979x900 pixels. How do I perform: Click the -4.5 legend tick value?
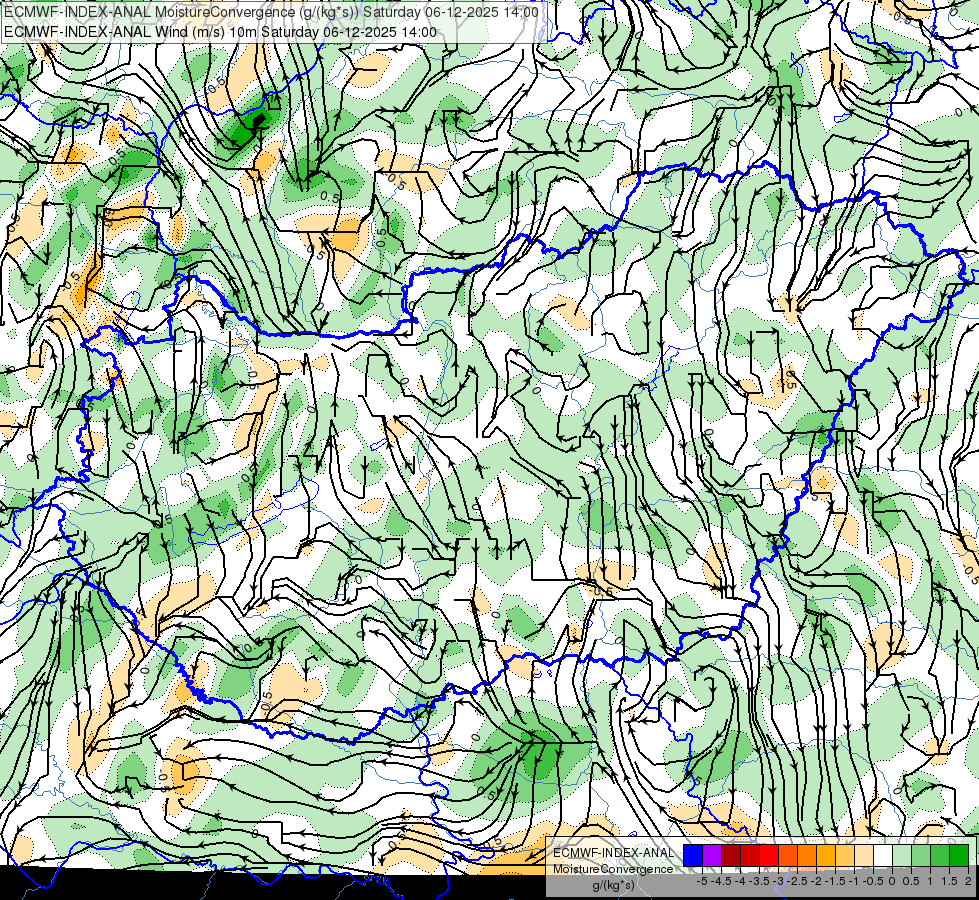click(x=721, y=881)
